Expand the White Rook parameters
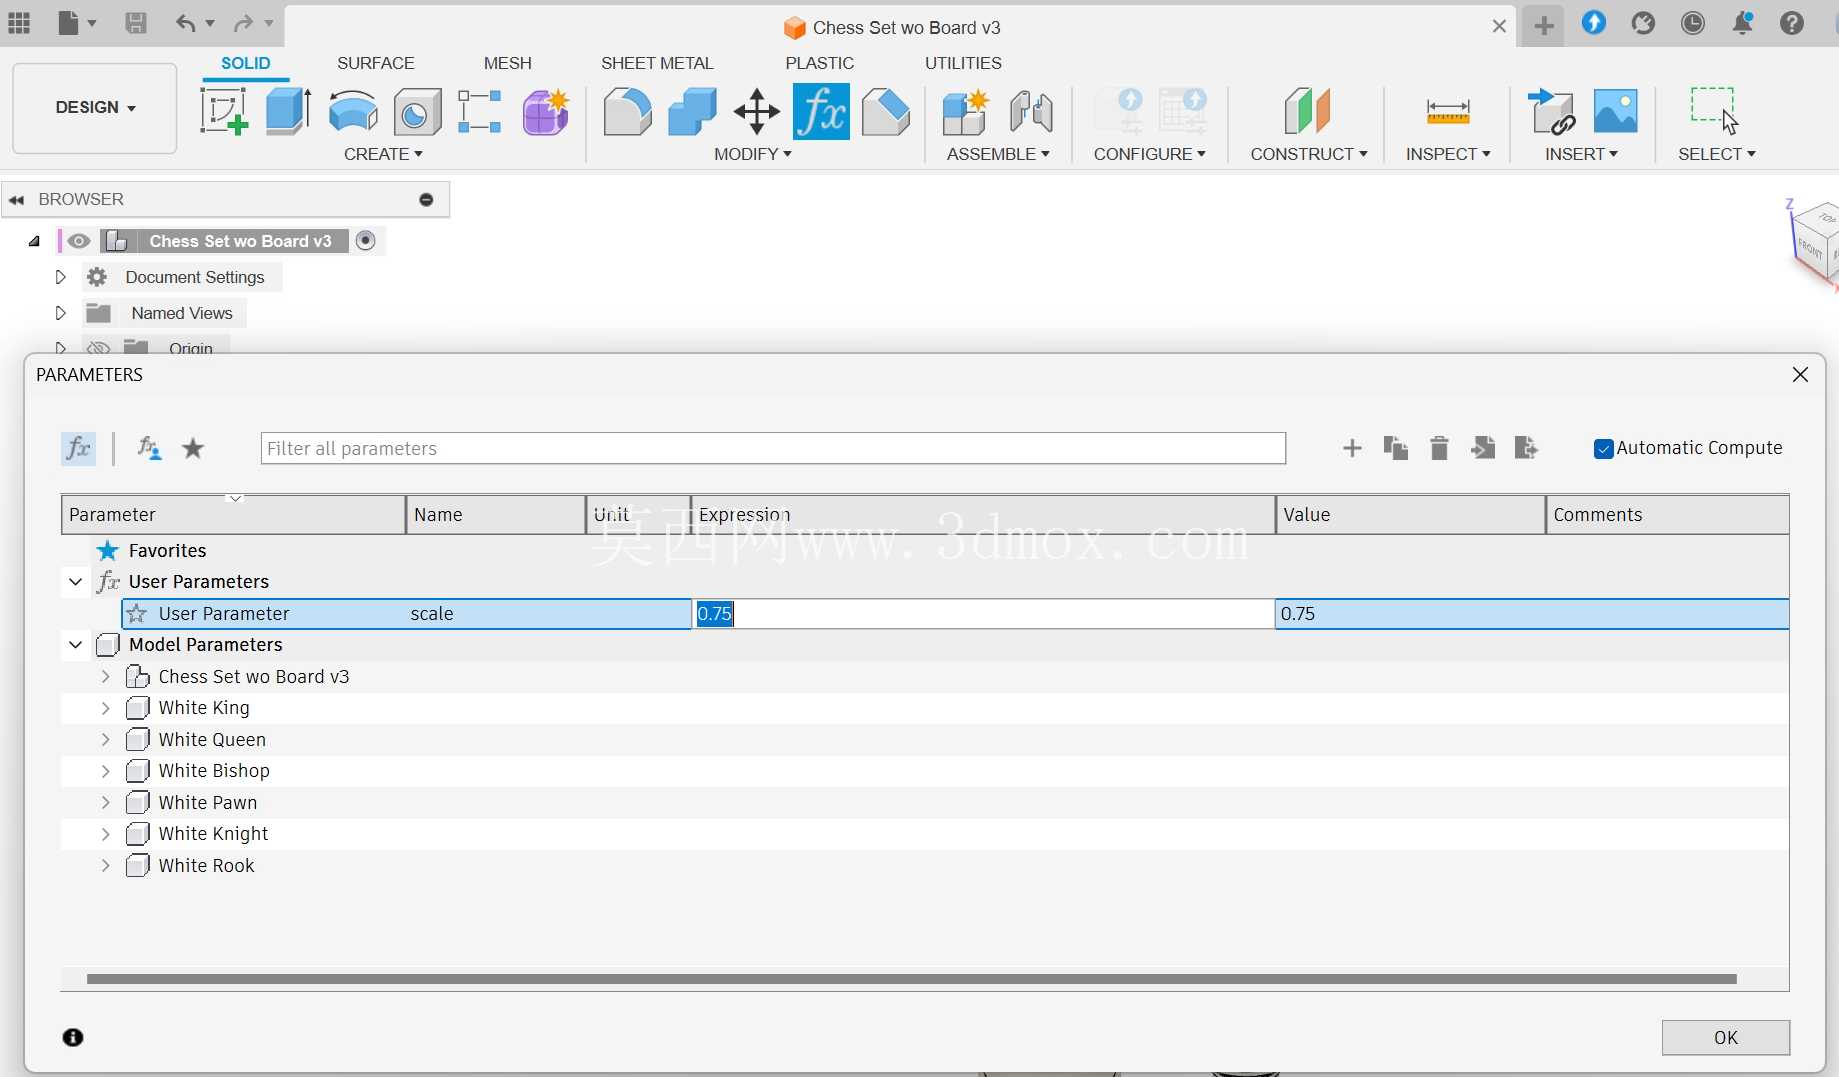 [x=106, y=866]
